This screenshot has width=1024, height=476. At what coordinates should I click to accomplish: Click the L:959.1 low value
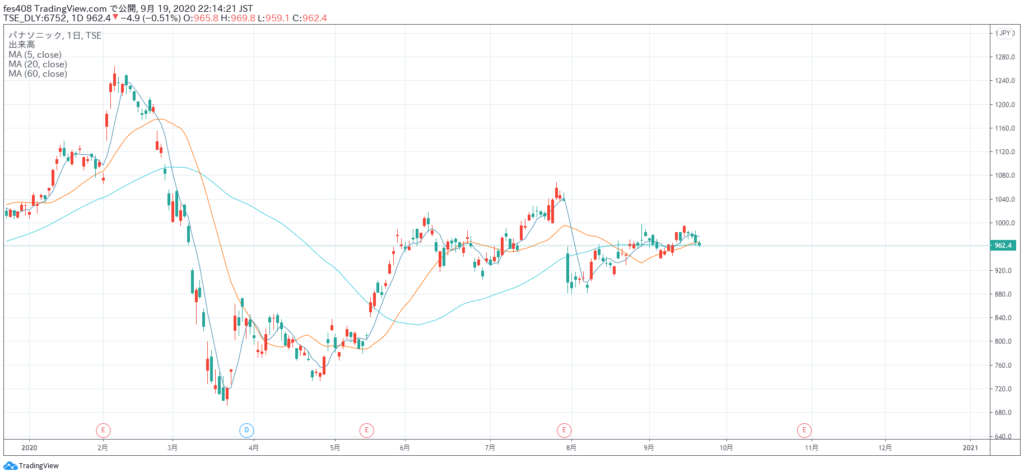[x=276, y=18]
